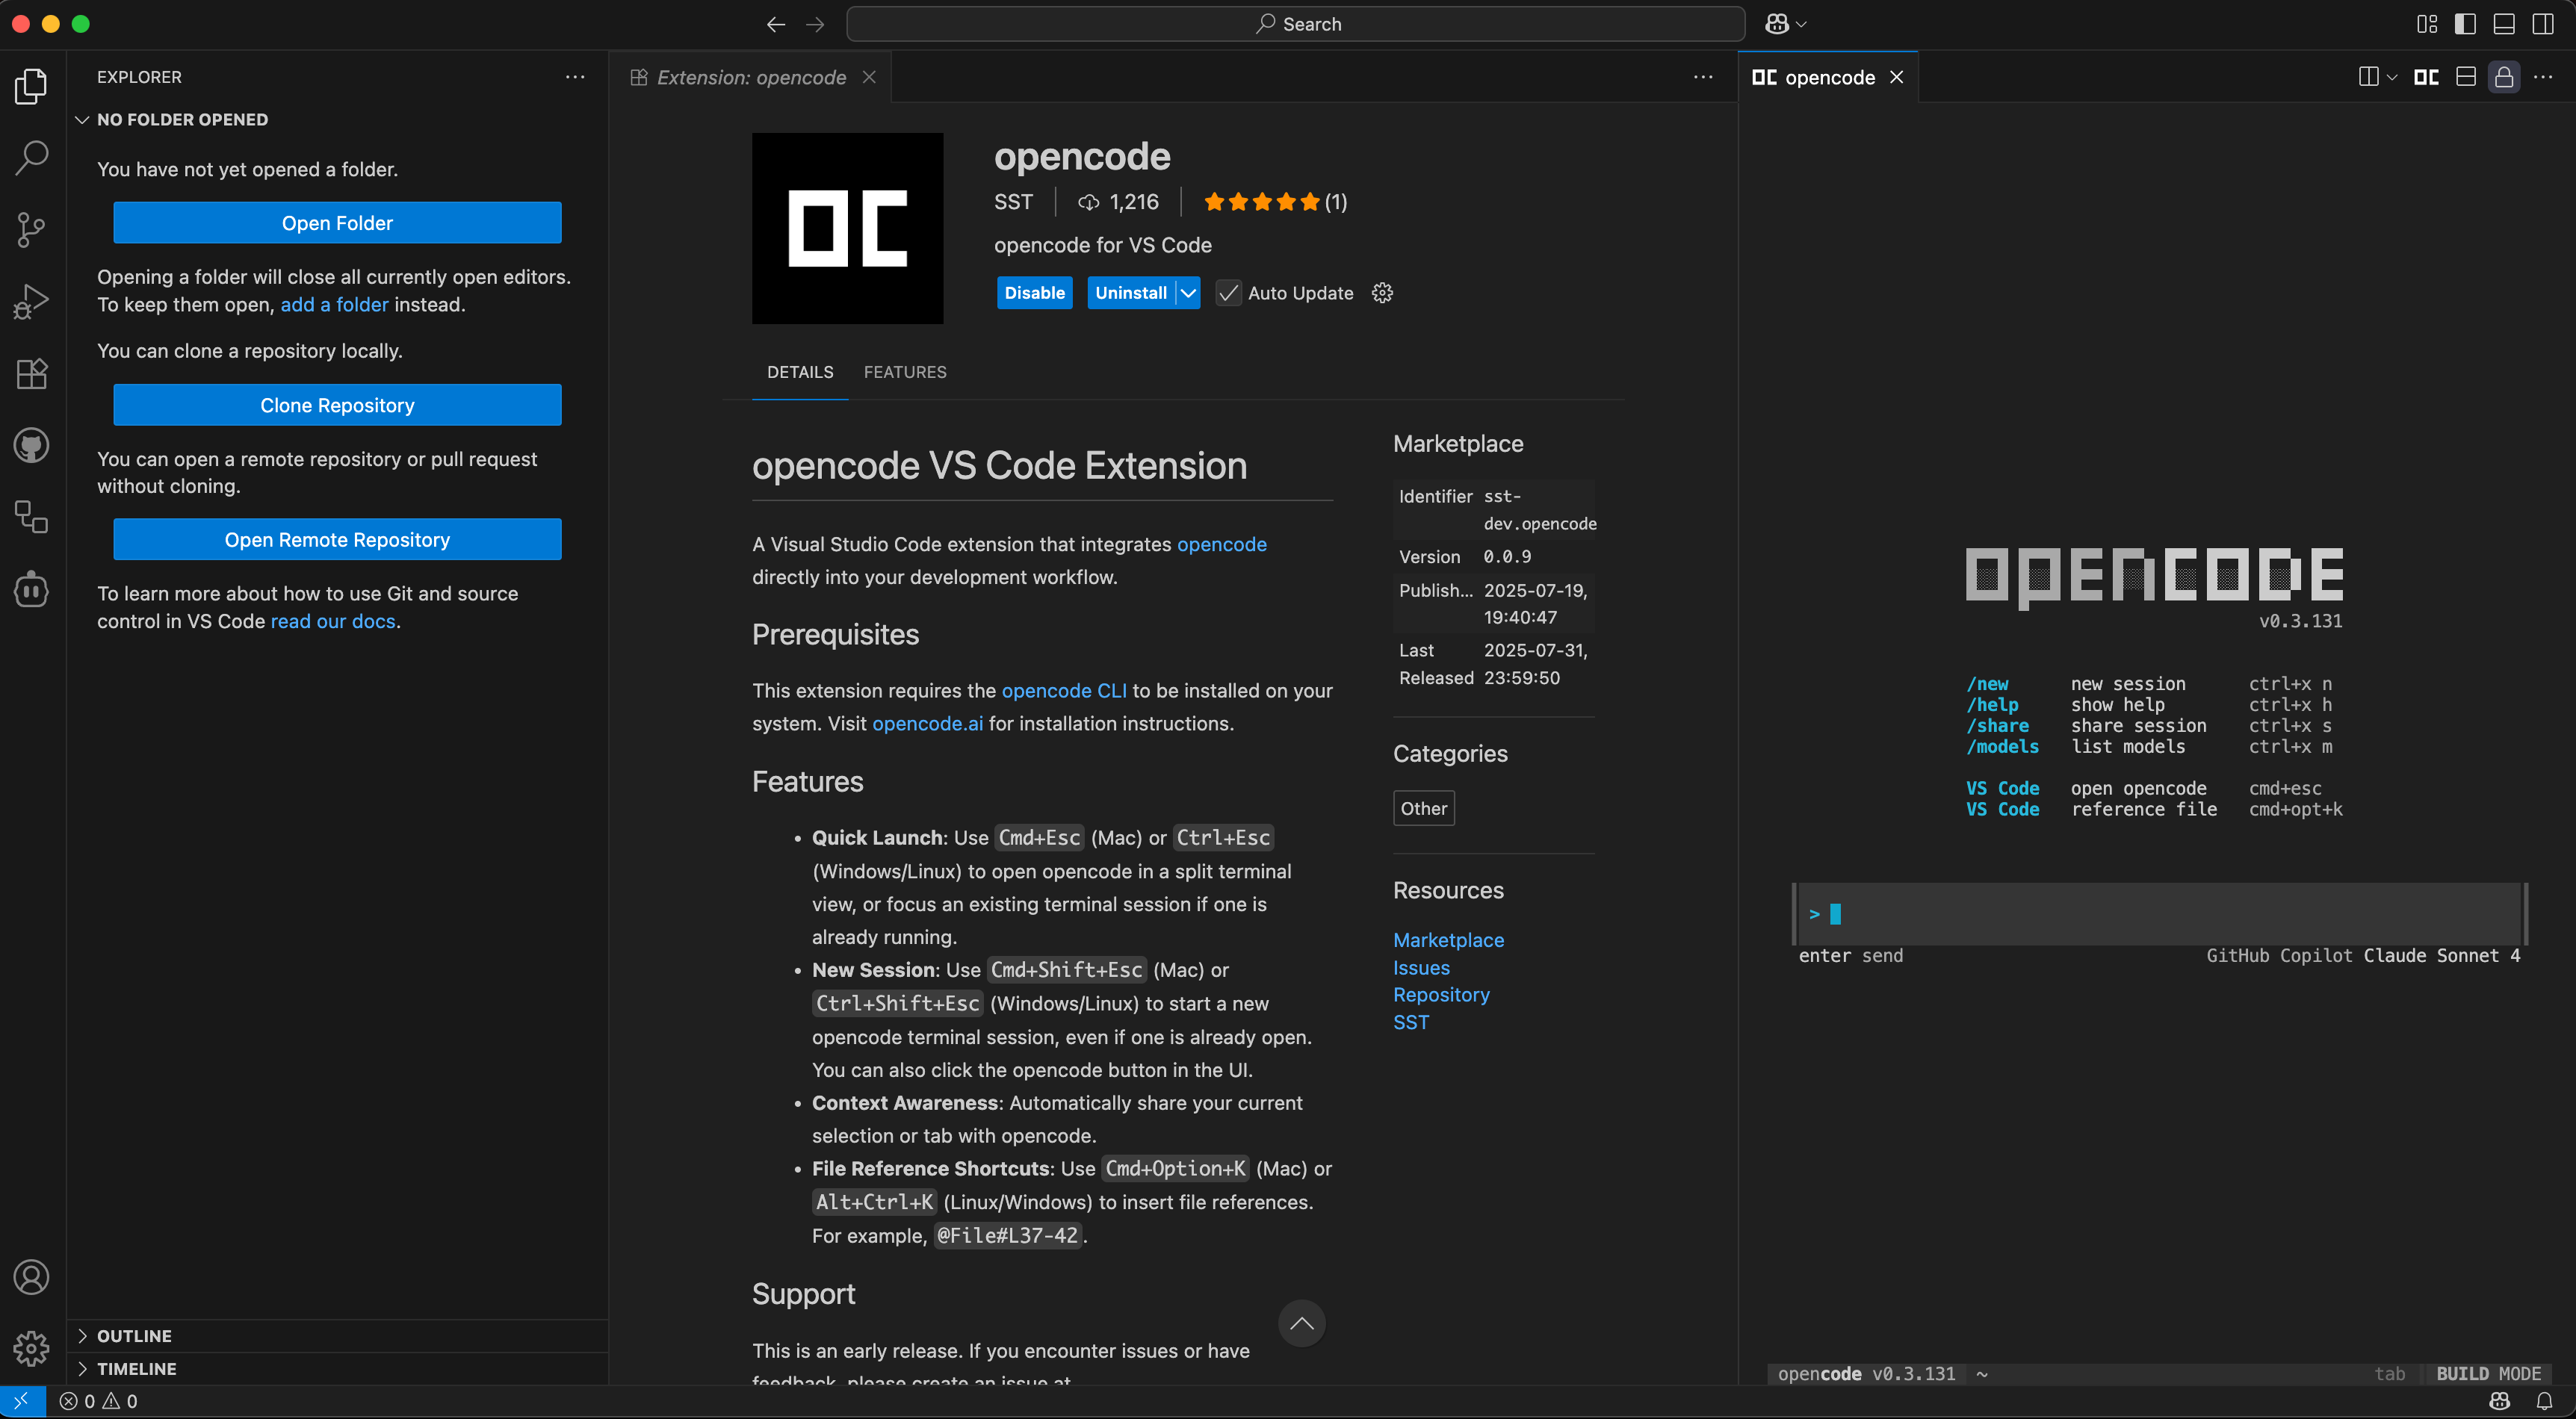Click the Clone Repository button

coord(337,404)
